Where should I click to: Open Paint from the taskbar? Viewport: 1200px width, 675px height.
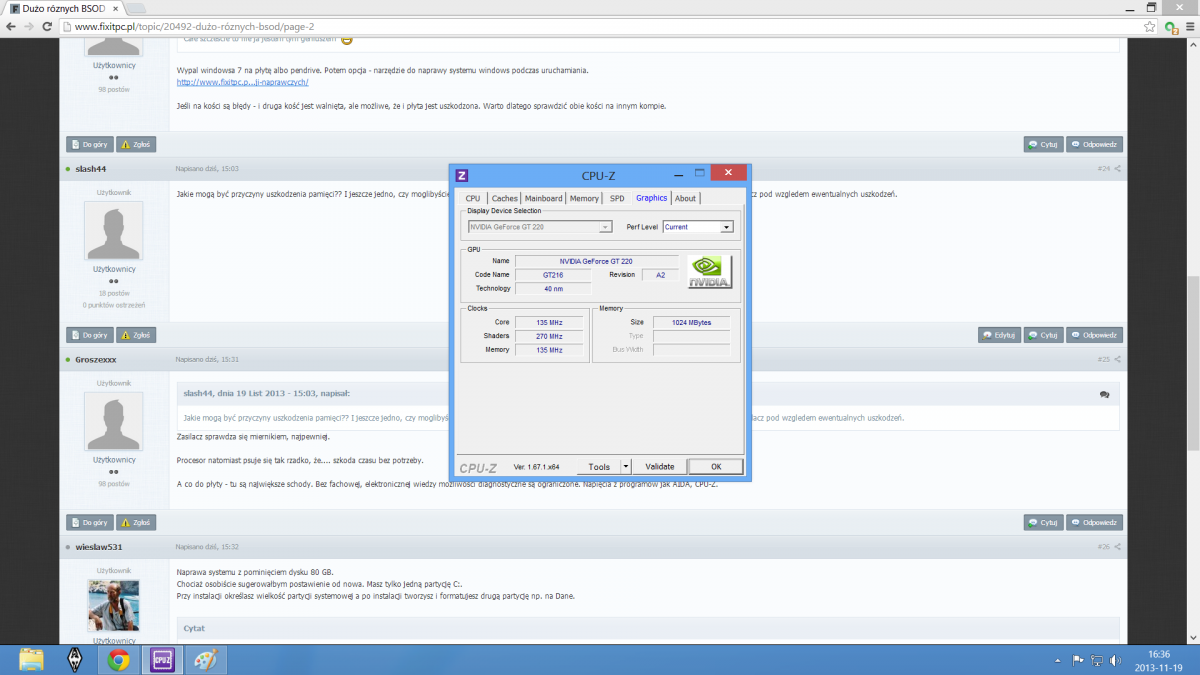tap(207, 660)
